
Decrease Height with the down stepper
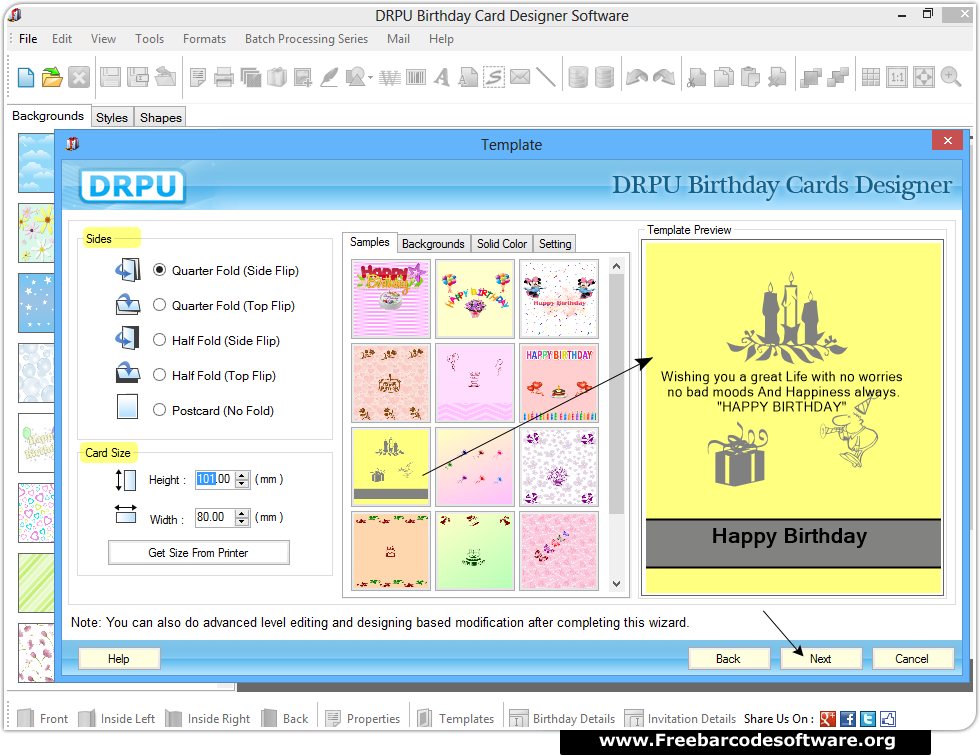tap(242, 484)
